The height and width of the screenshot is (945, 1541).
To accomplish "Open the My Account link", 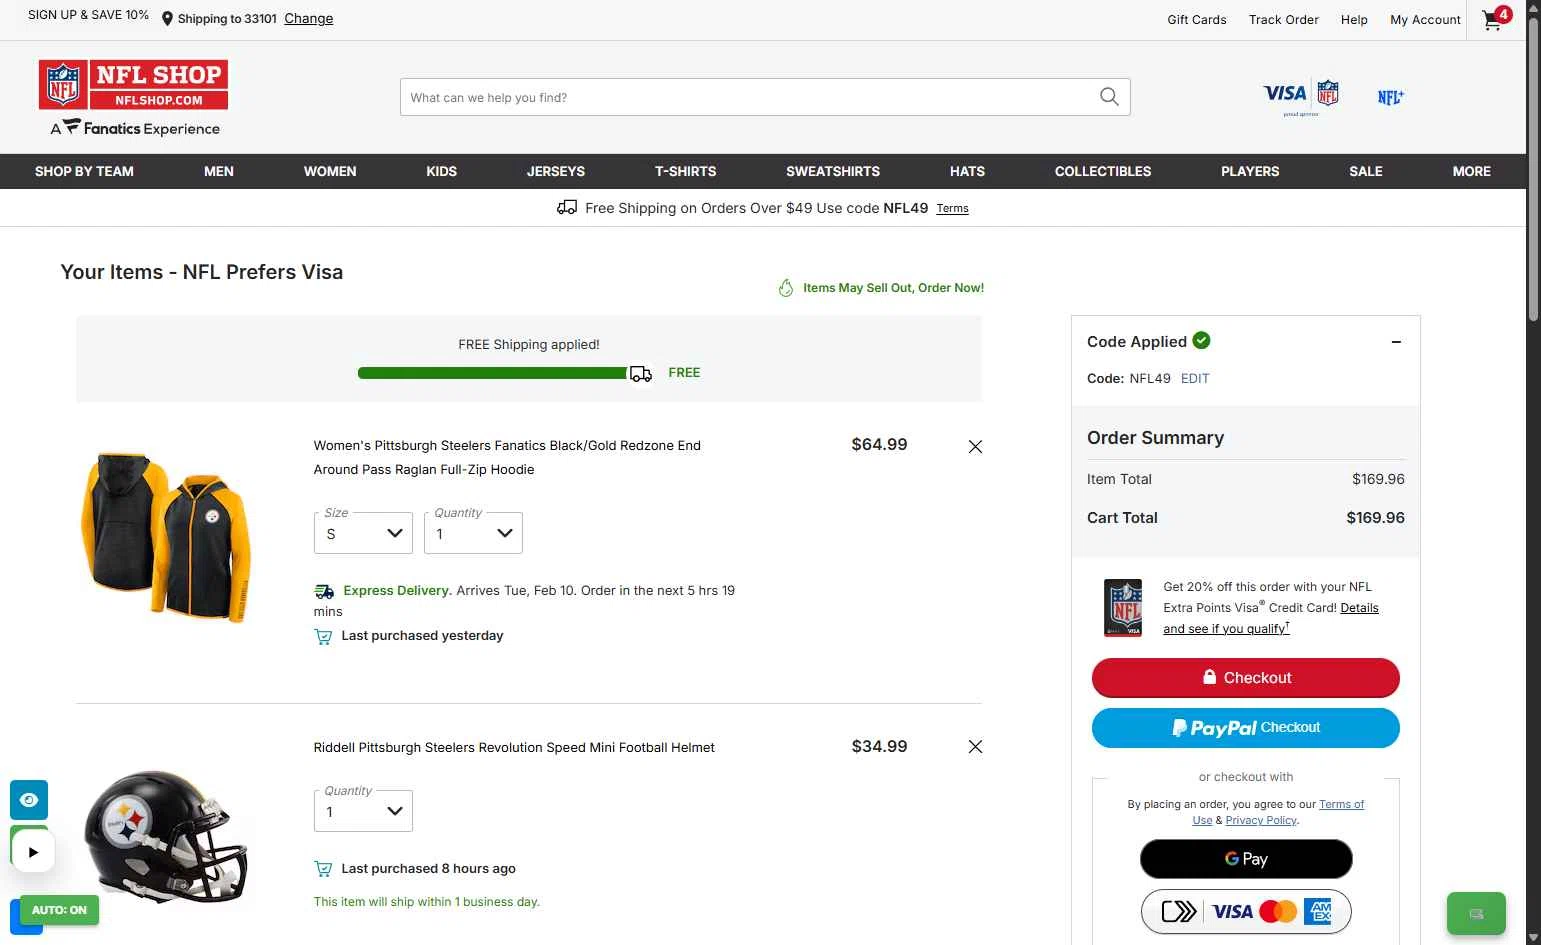I will point(1425,20).
